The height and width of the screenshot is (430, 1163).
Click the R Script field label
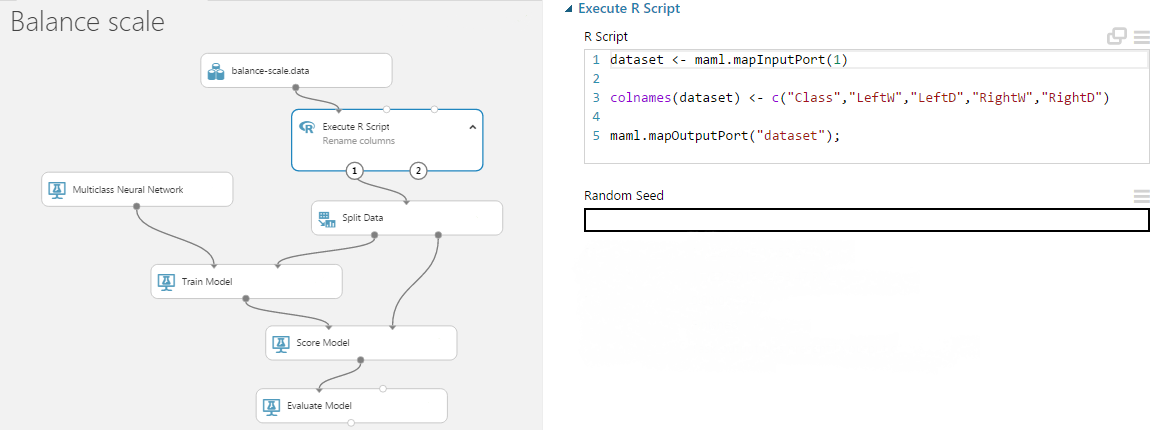(x=606, y=36)
